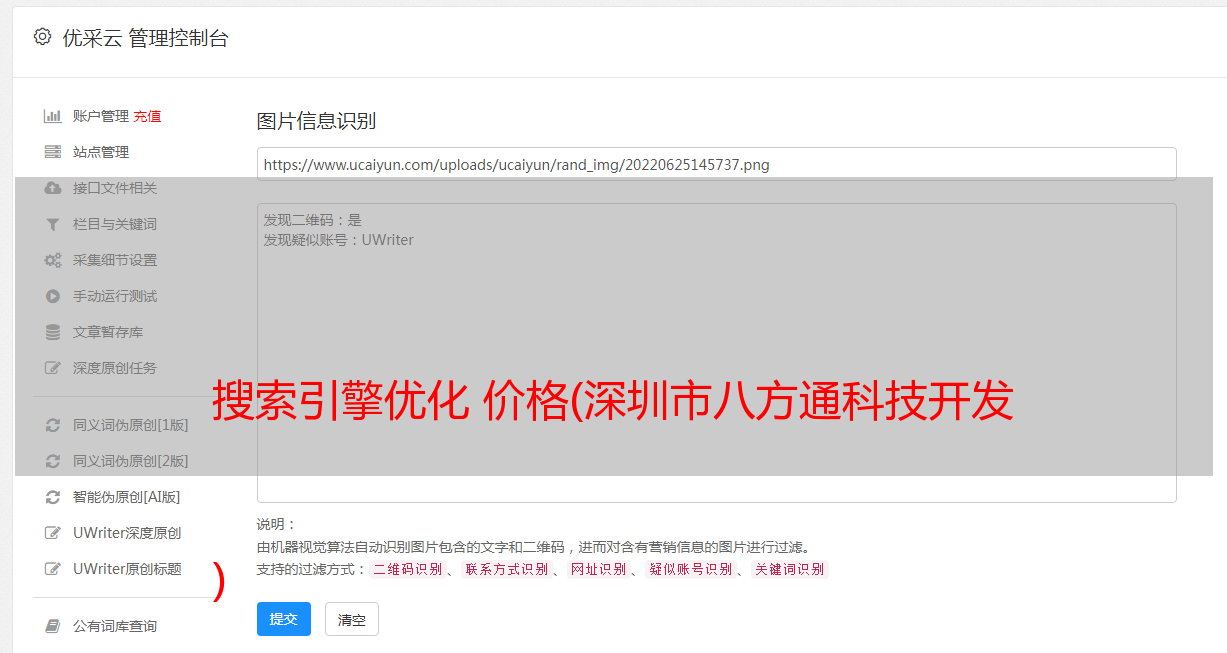Click the 发现疑似账号：UWriter result line

coord(338,240)
